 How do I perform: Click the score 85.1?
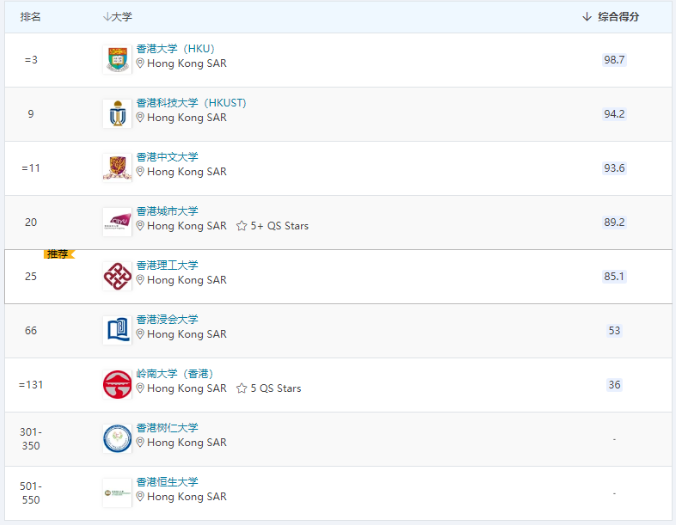[x=614, y=276]
